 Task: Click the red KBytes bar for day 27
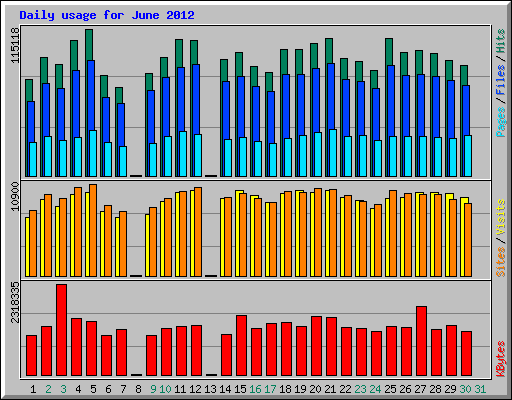[x=421, y=341]
